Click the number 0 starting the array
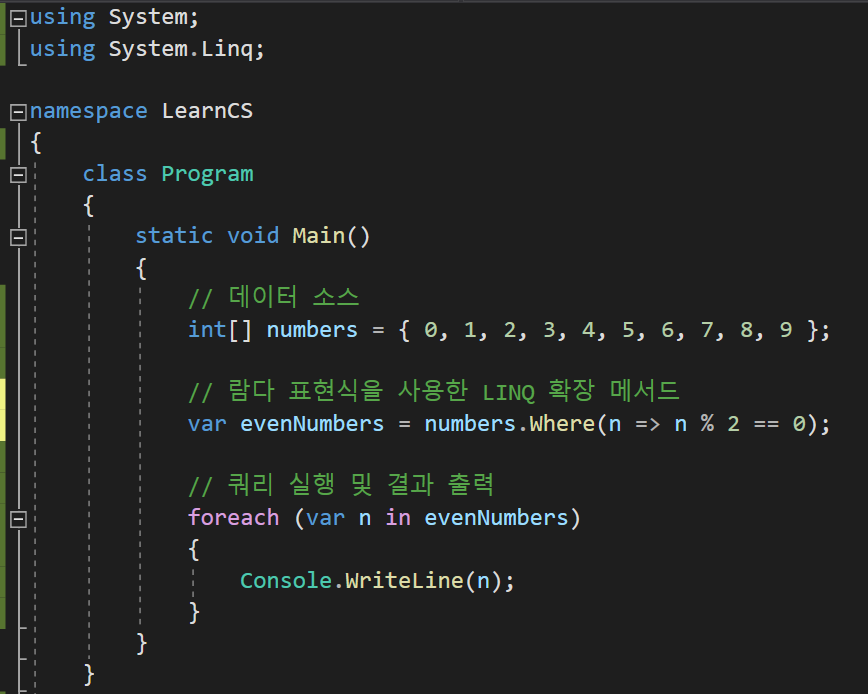 [431, 330]
